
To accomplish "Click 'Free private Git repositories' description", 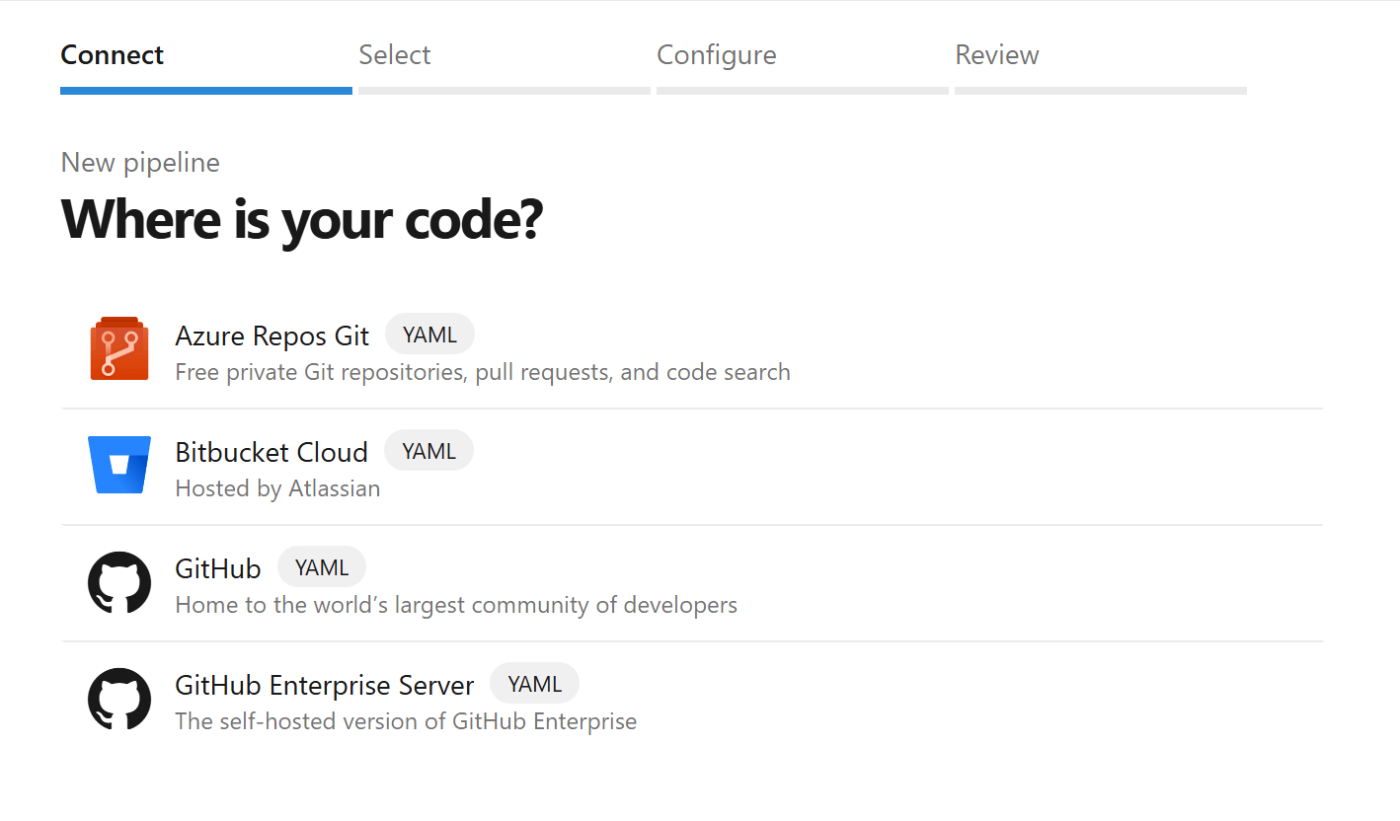I will pyautogui.click(x=483, y=373).
